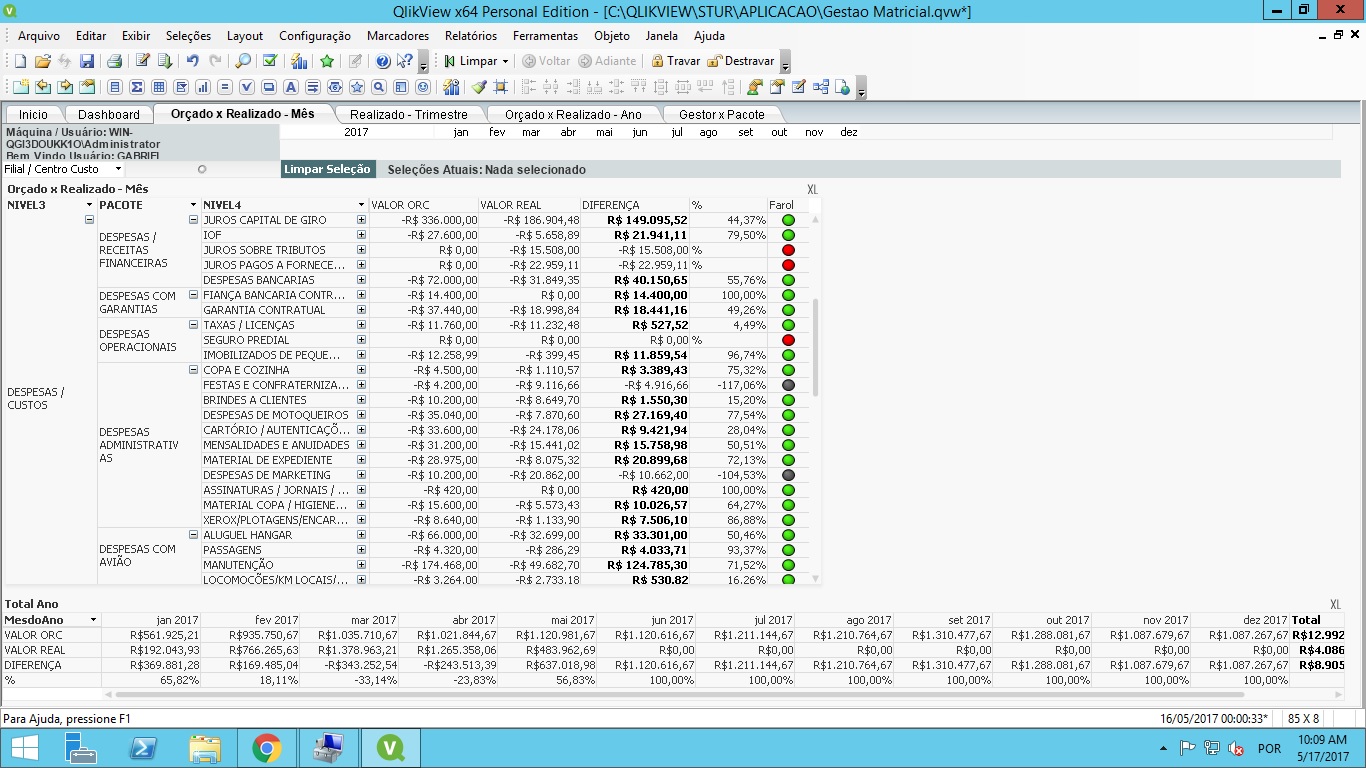Create a search object with the magnifier icon

(x=379, y=87)
